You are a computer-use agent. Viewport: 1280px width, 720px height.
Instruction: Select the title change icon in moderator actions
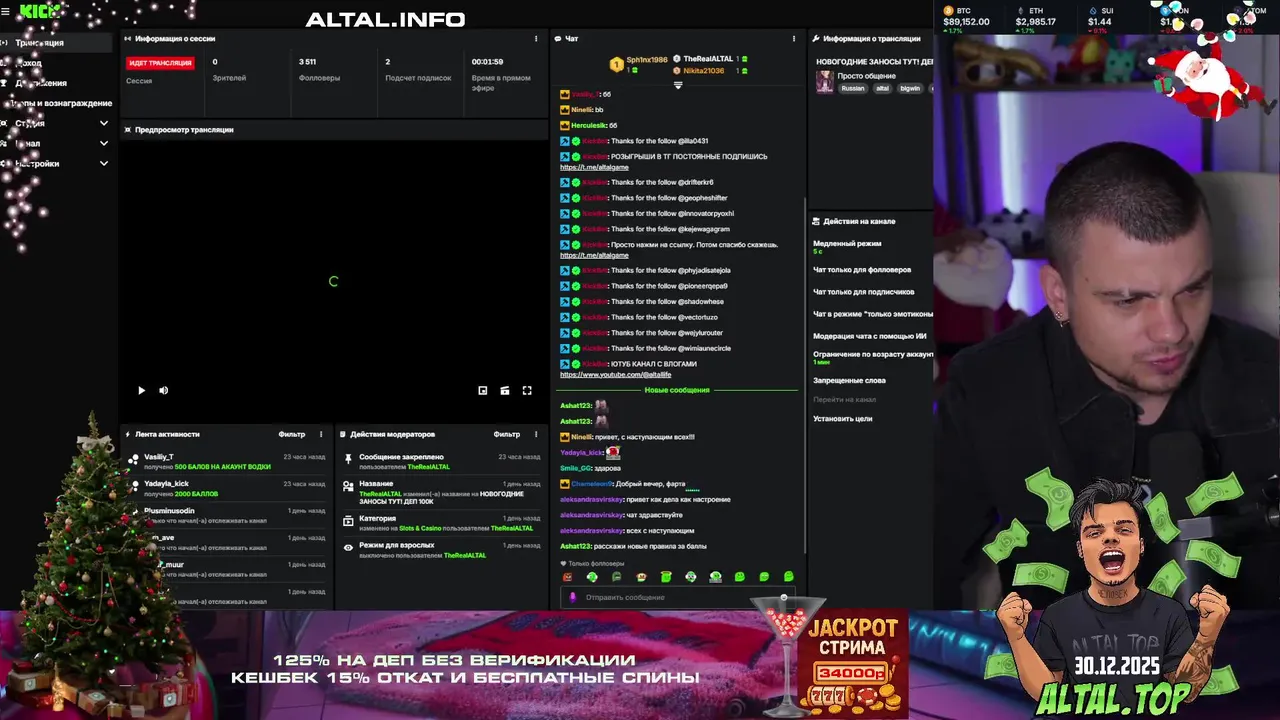coord(349,486)
